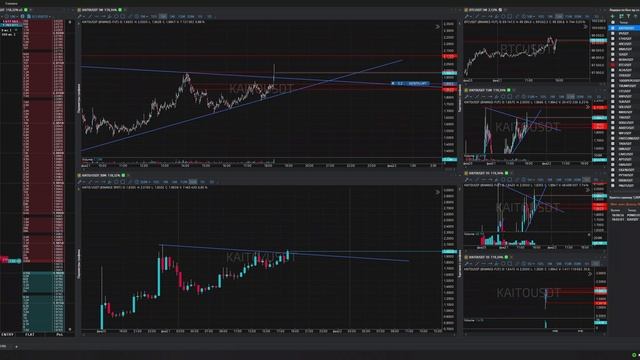Viewport: 640px width, 360px height.
Task: Open the dropdown arrow in bottom-left chart header
Action: click(128, 176)
